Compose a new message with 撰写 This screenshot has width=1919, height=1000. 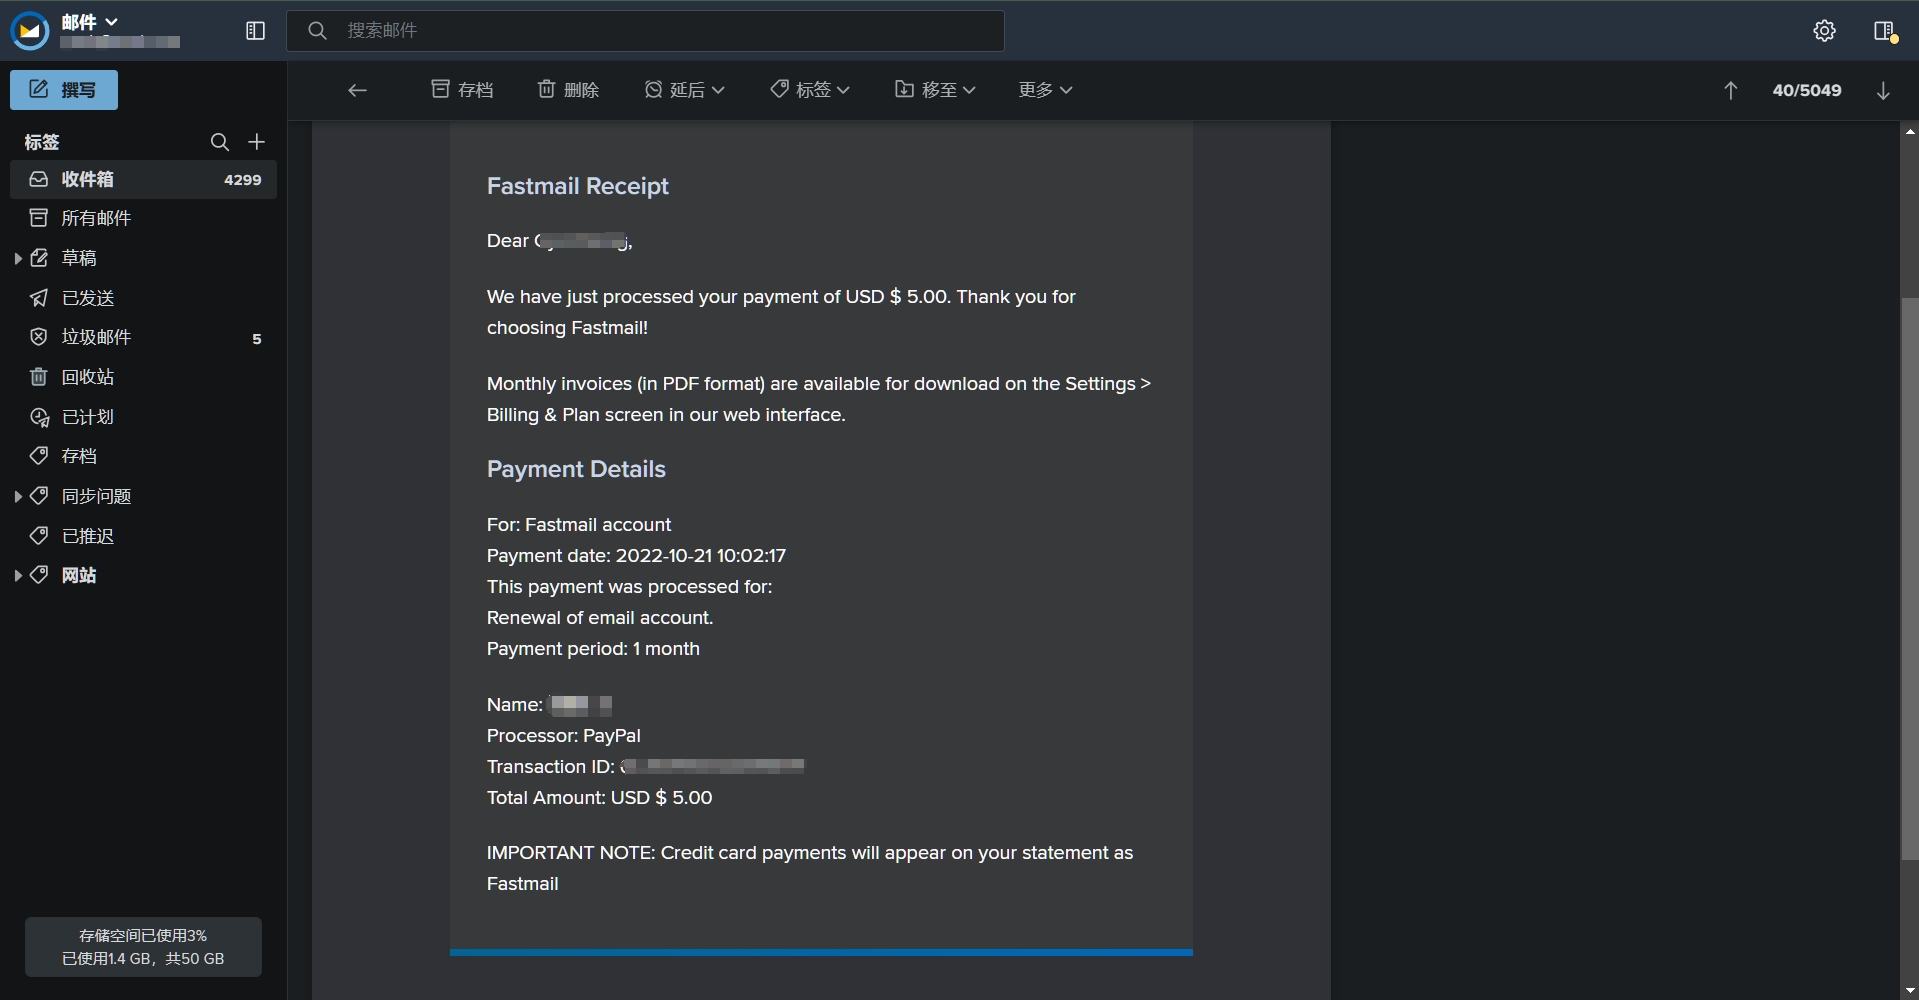[64, 90]
